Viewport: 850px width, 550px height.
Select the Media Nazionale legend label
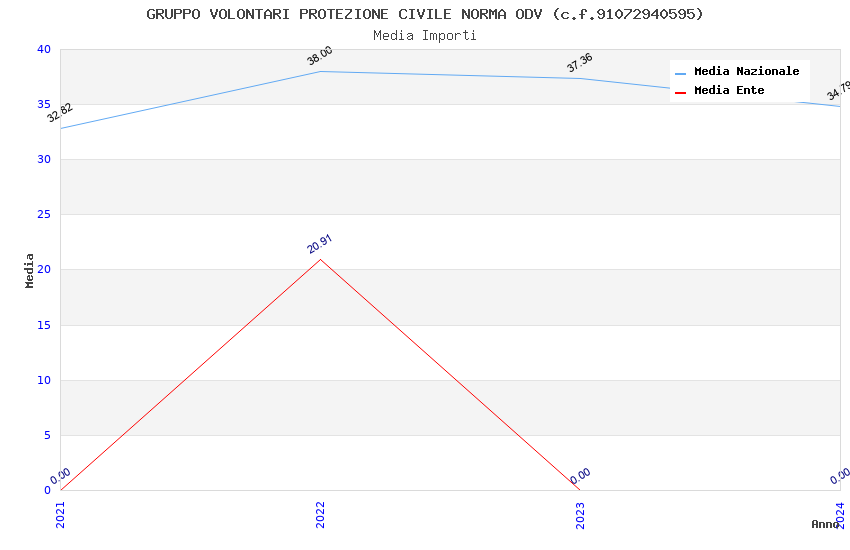pyautogui.click(x=746, y=72)
